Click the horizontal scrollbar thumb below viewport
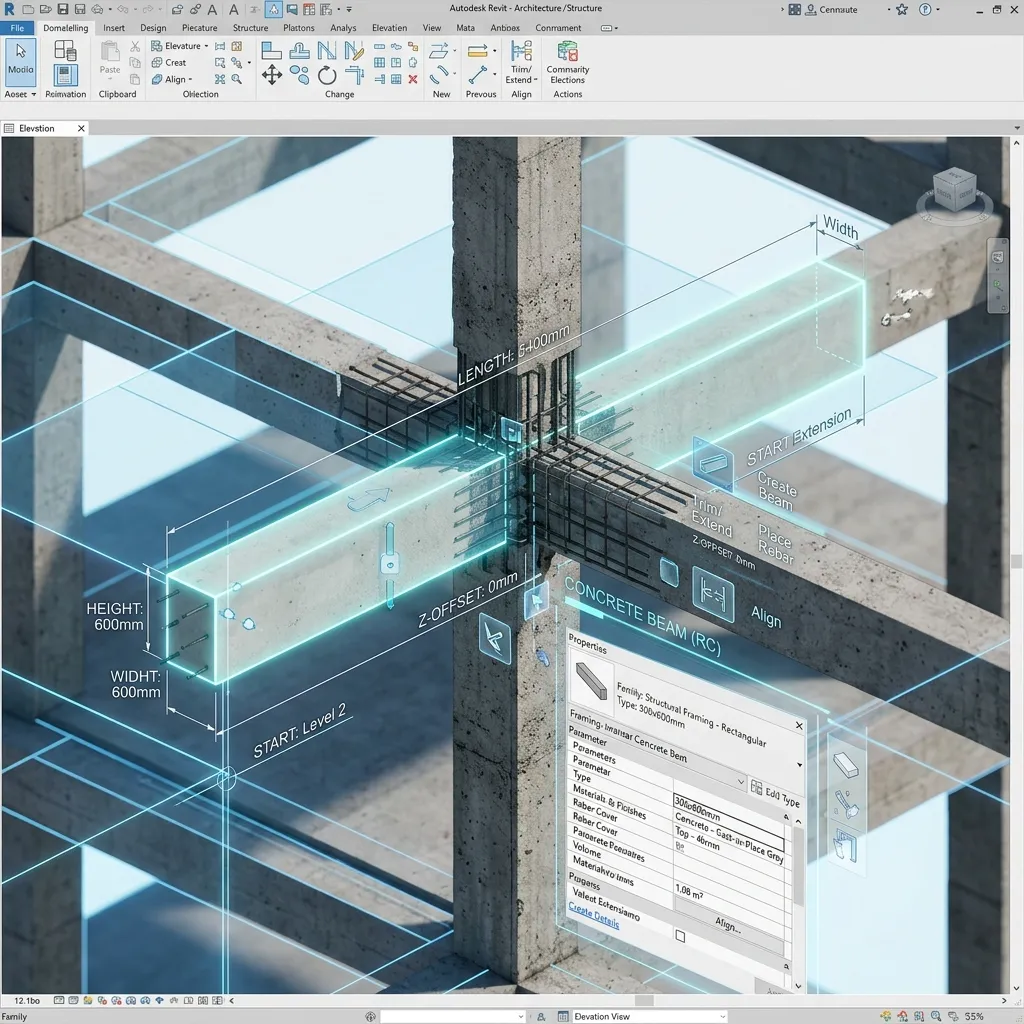The height and width of the screenshot is (1024, 1024). click(x=644, y=1000)
